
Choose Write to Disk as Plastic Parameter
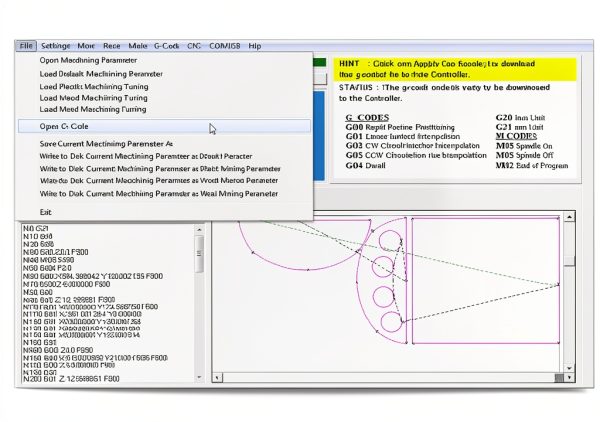point(160,169)
